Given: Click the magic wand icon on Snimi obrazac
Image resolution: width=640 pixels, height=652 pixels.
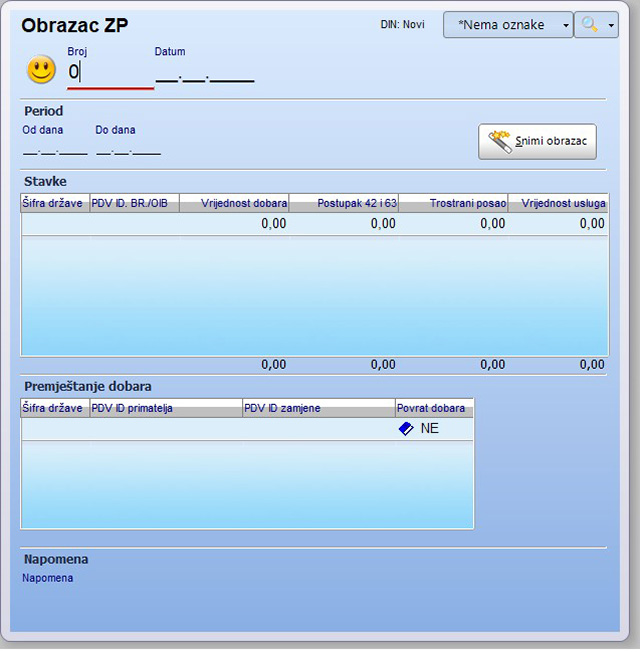Looking at the screenshot, I should (x=499, y=141).
